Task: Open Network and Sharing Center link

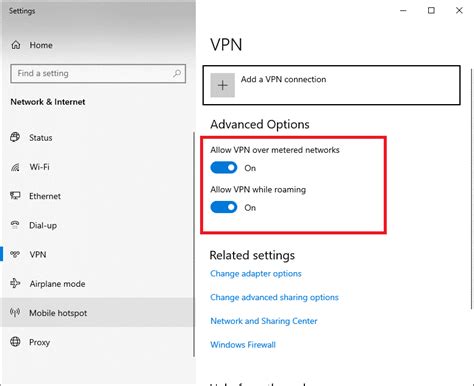Action: pyautogui.click(x=264, y=321)
